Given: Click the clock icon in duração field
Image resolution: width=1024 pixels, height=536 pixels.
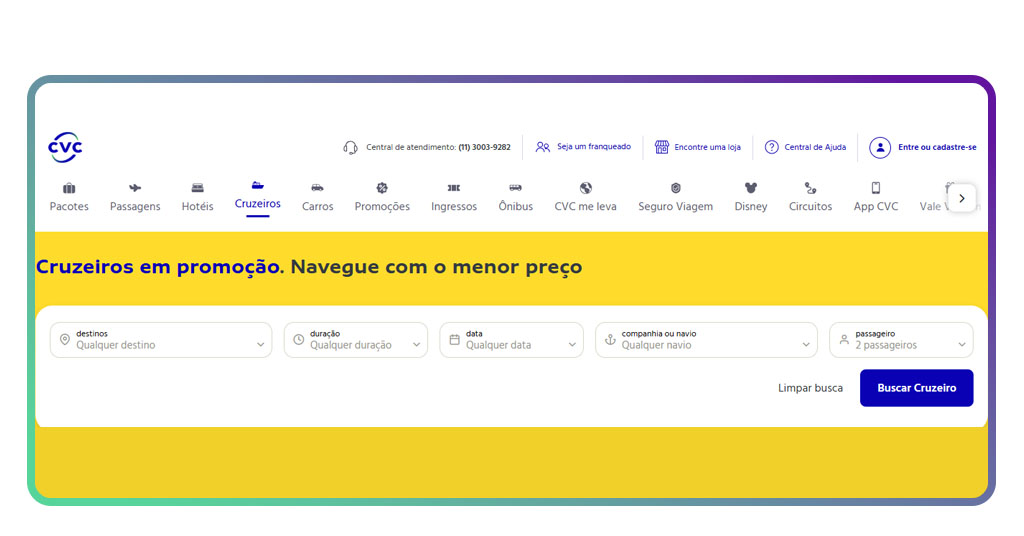Looking at the screenshot, I should (298, 339).
